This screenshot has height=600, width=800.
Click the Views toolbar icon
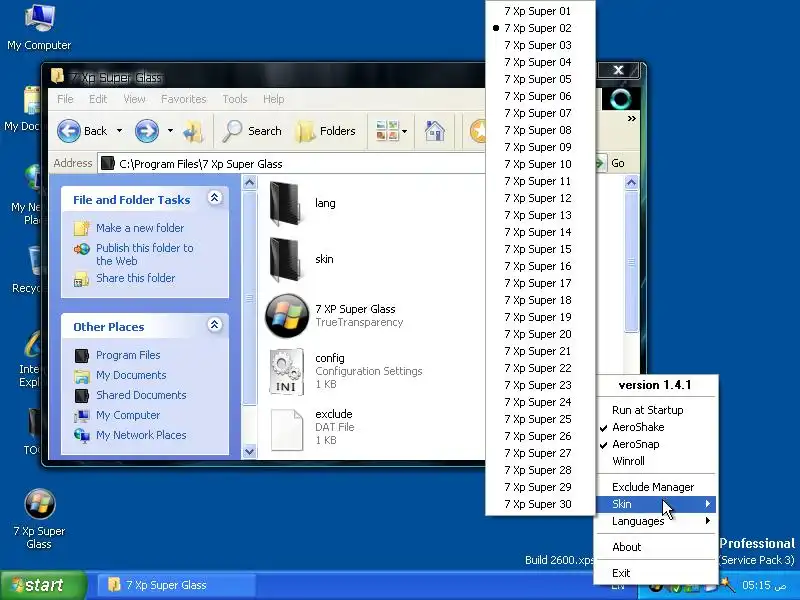[x=387, y=131]
